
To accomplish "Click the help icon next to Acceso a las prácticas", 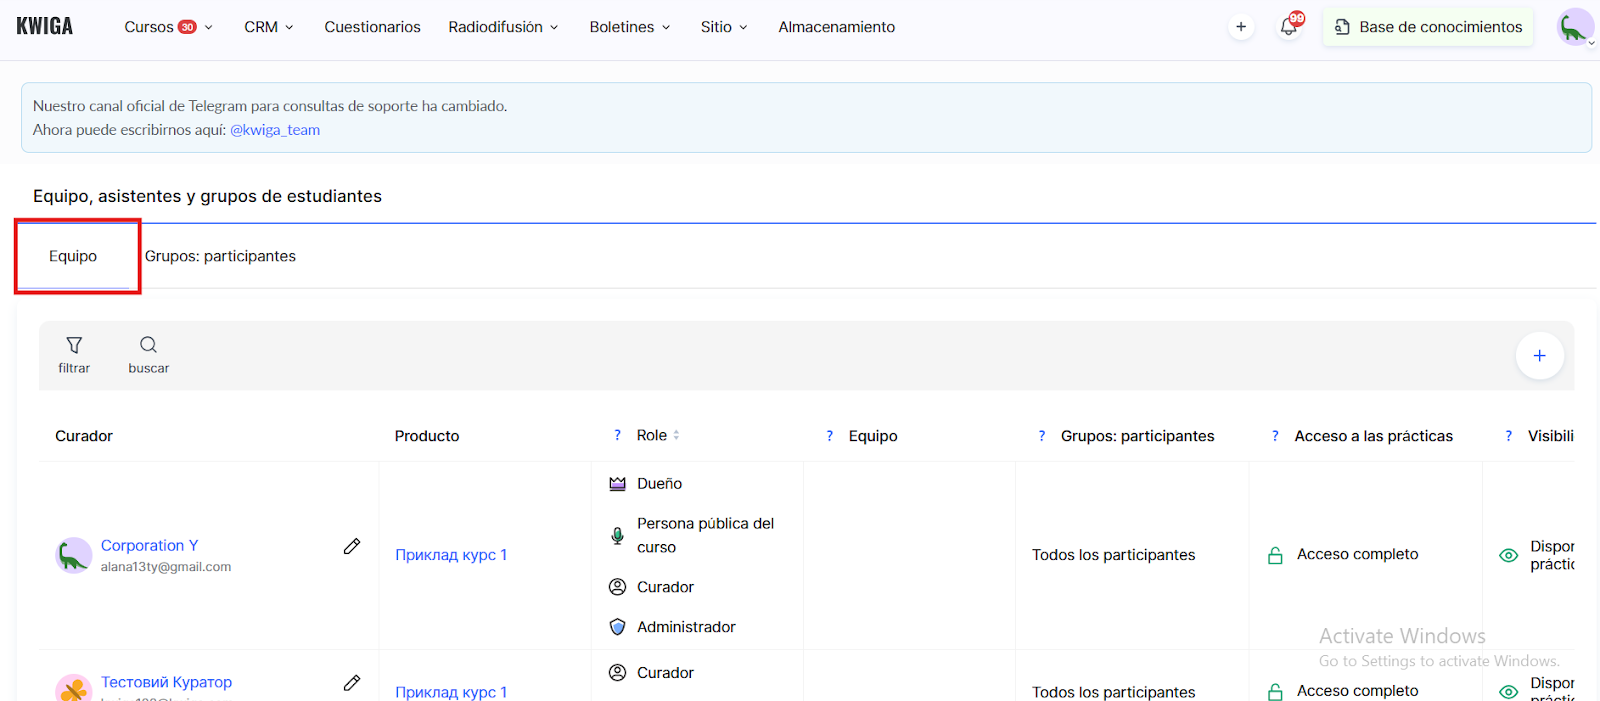I will pos(1275,436).
